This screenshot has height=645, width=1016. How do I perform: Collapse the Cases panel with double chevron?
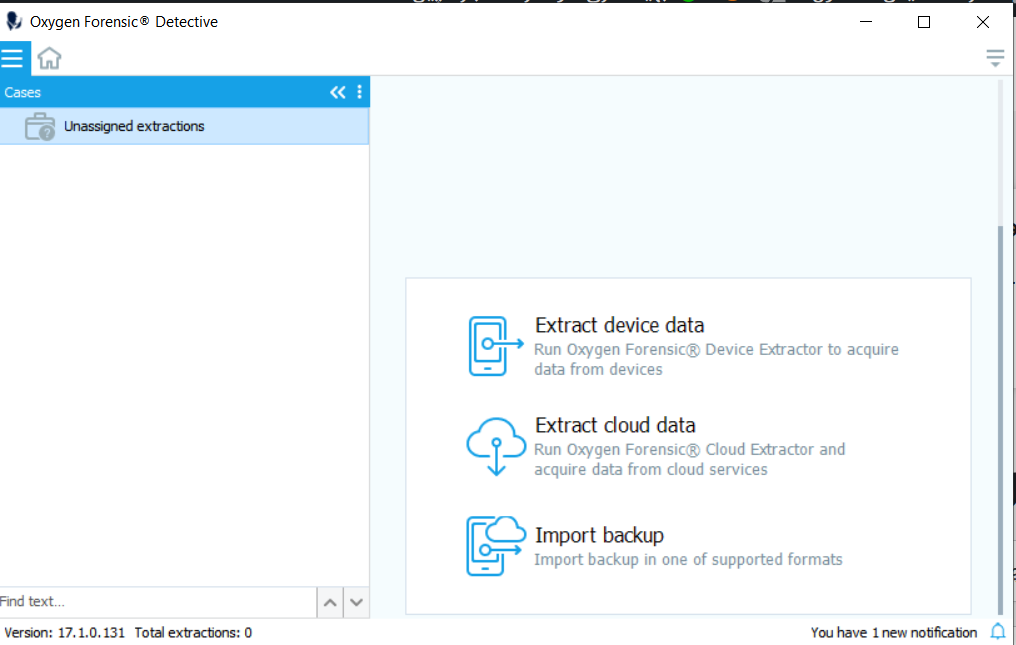(338, 92)
